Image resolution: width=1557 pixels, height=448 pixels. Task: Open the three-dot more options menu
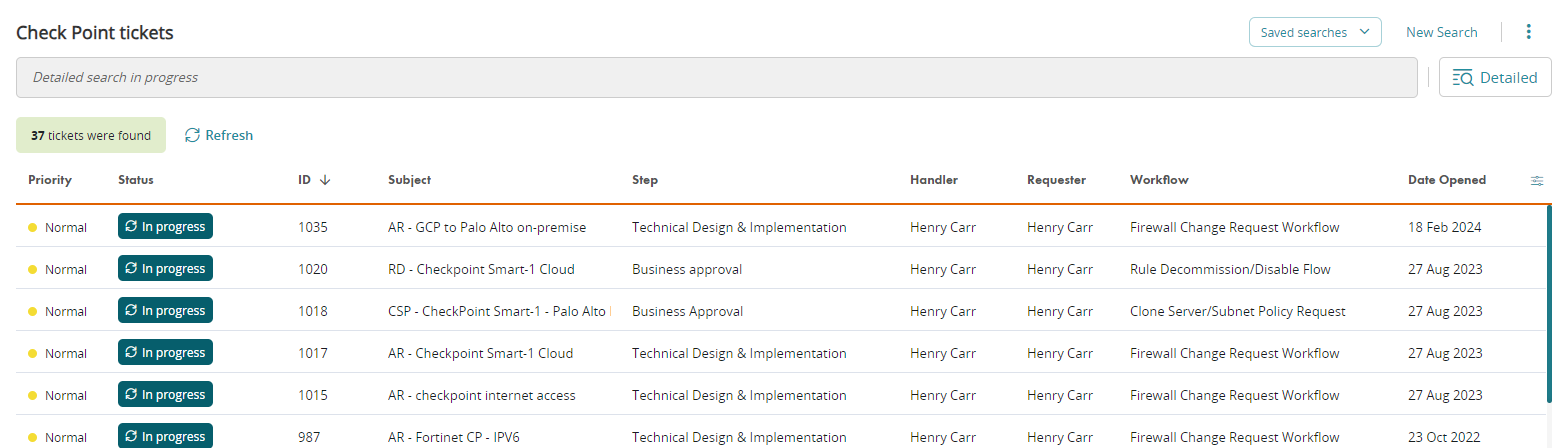(1528, 32)
